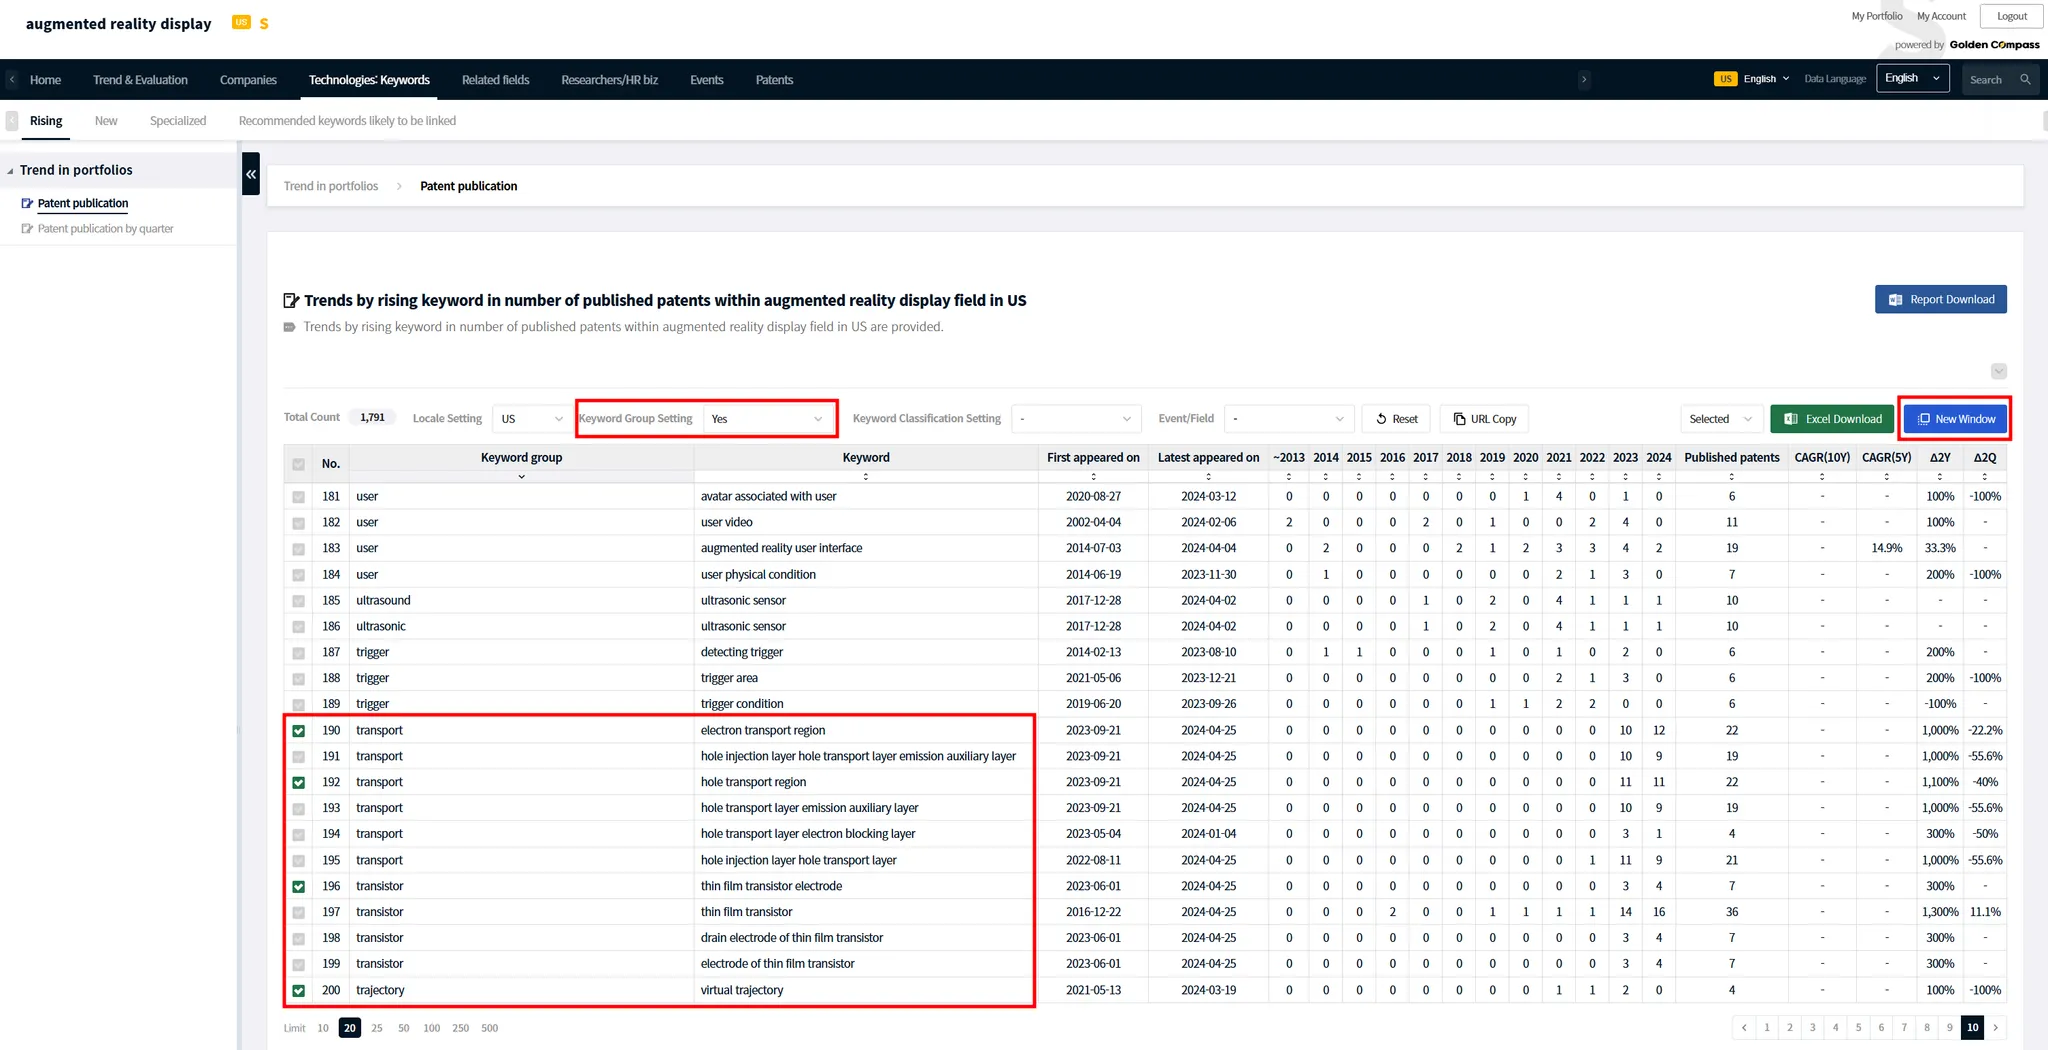Screen dimensions: 2048x1050
Task: Go to previous page using pagination arrow
Action: coord(1744,1027)
